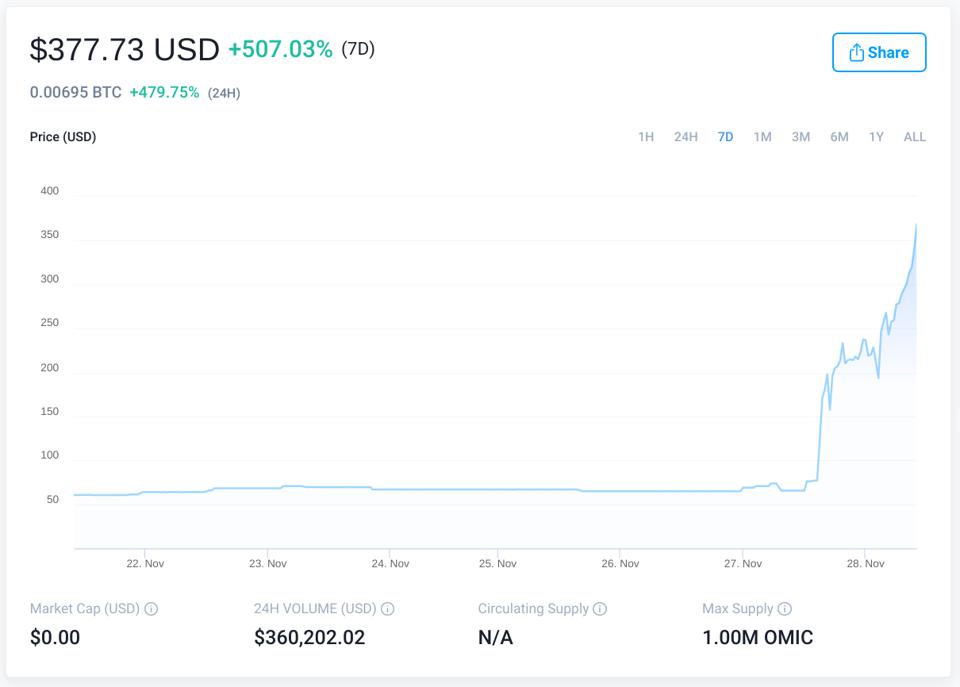Click the Share button

879,53
